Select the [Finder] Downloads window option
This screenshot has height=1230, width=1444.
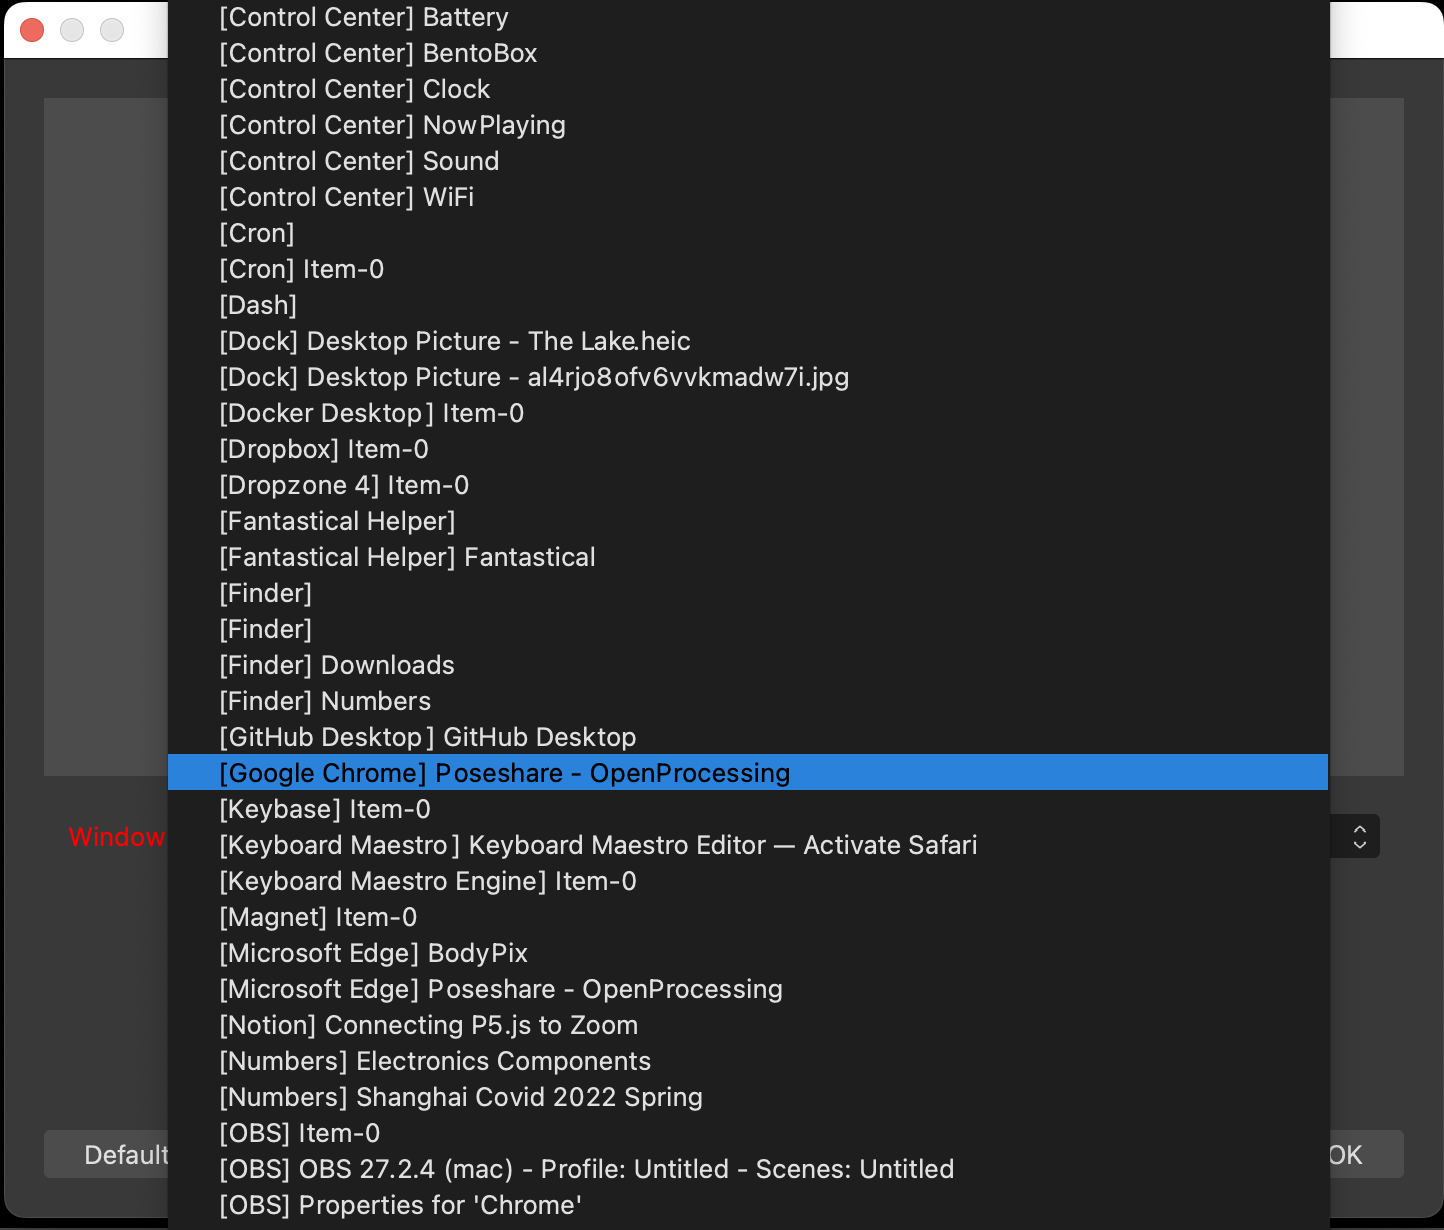(x=336, y=665)
